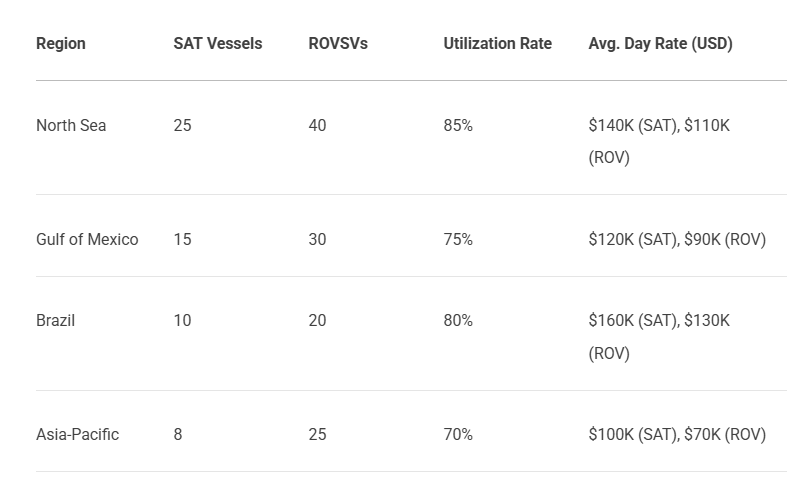Click the Region column header
808x492 pixels.
point(61,44)
